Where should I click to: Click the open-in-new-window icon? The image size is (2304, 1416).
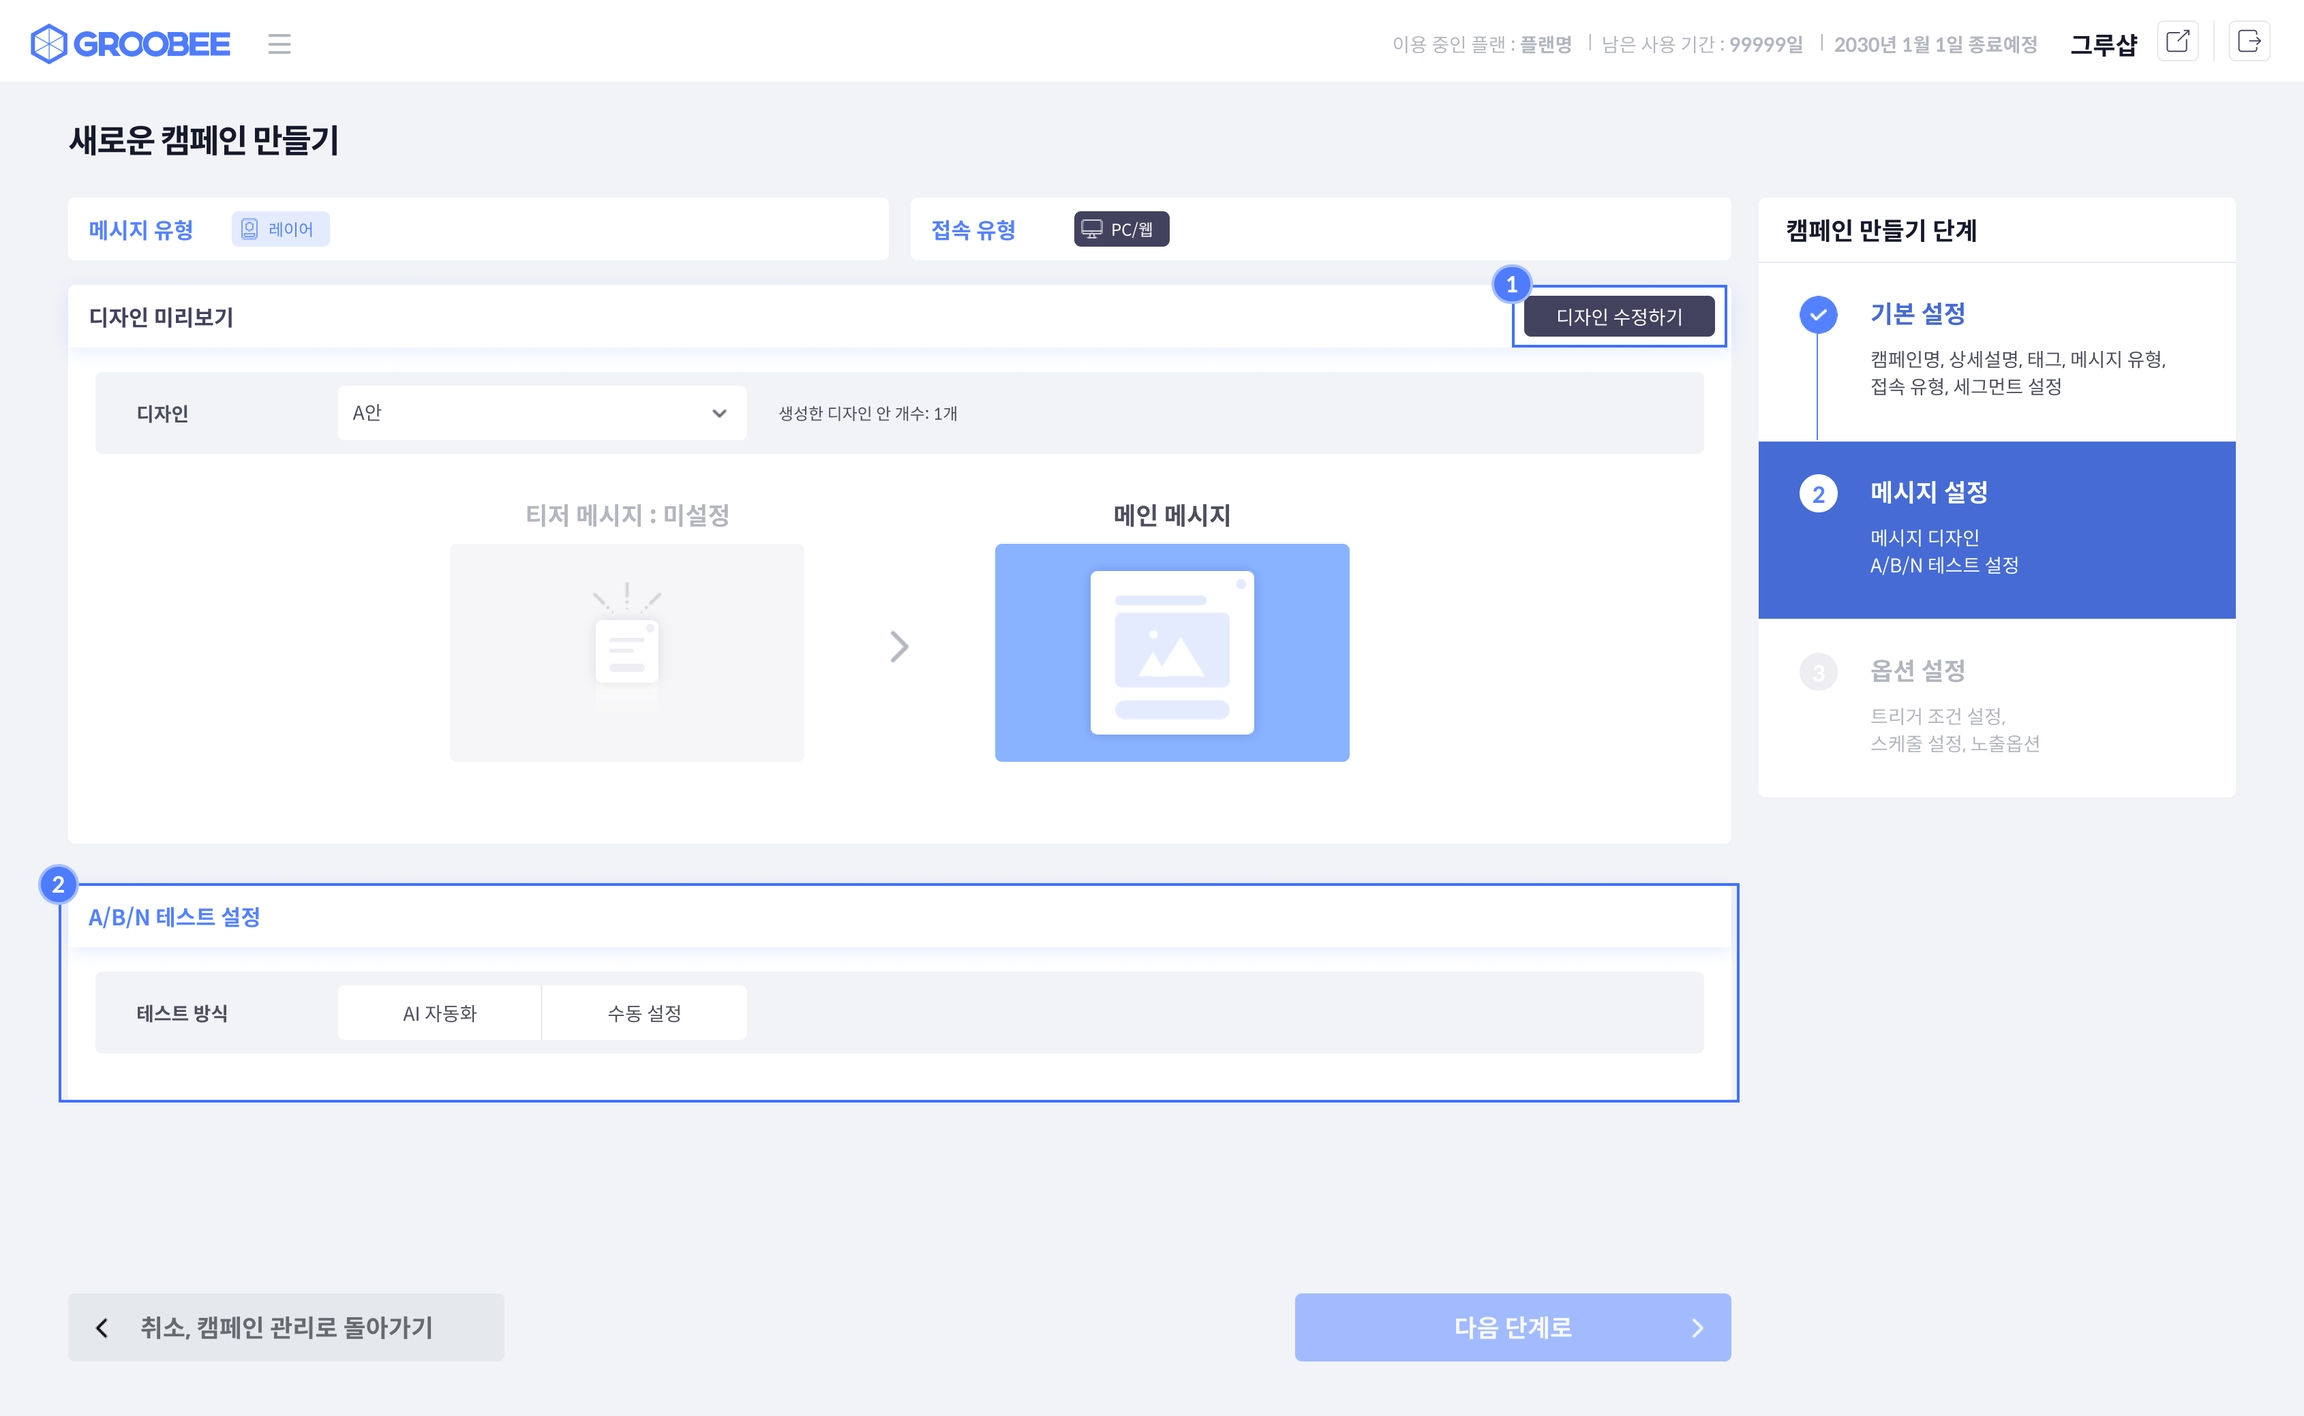[x=2177, y=42]
